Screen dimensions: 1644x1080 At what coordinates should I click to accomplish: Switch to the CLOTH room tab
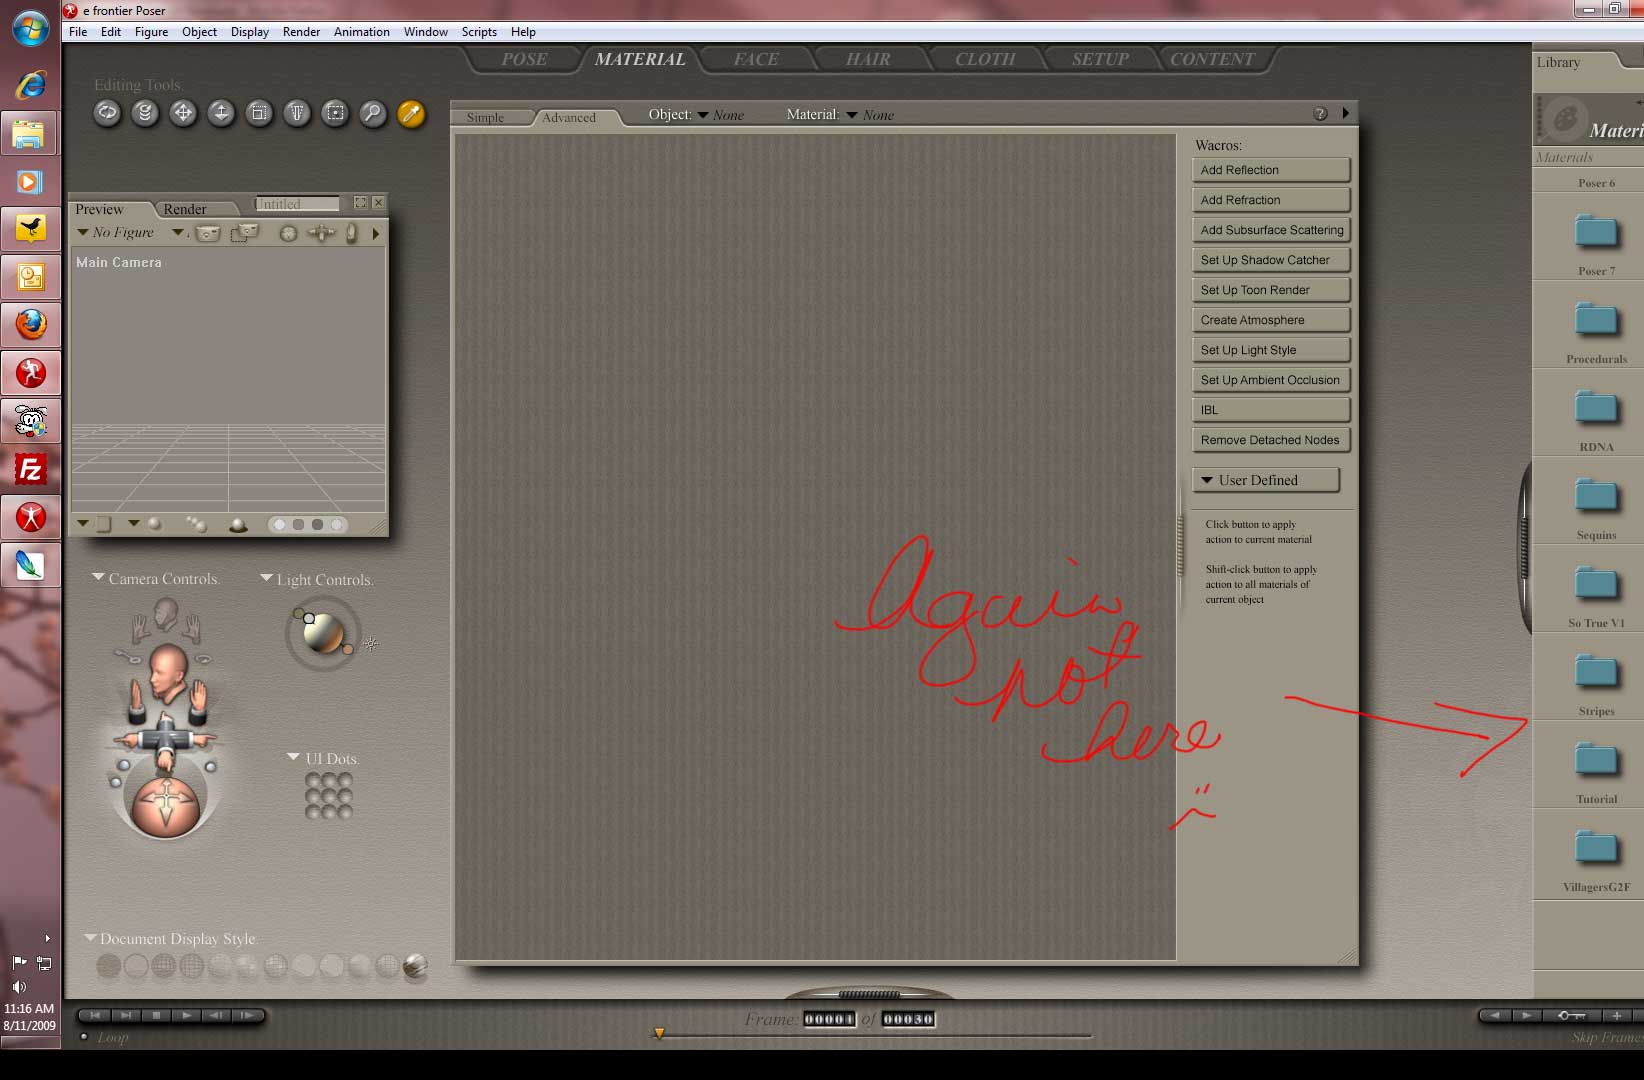pos(985,59)
